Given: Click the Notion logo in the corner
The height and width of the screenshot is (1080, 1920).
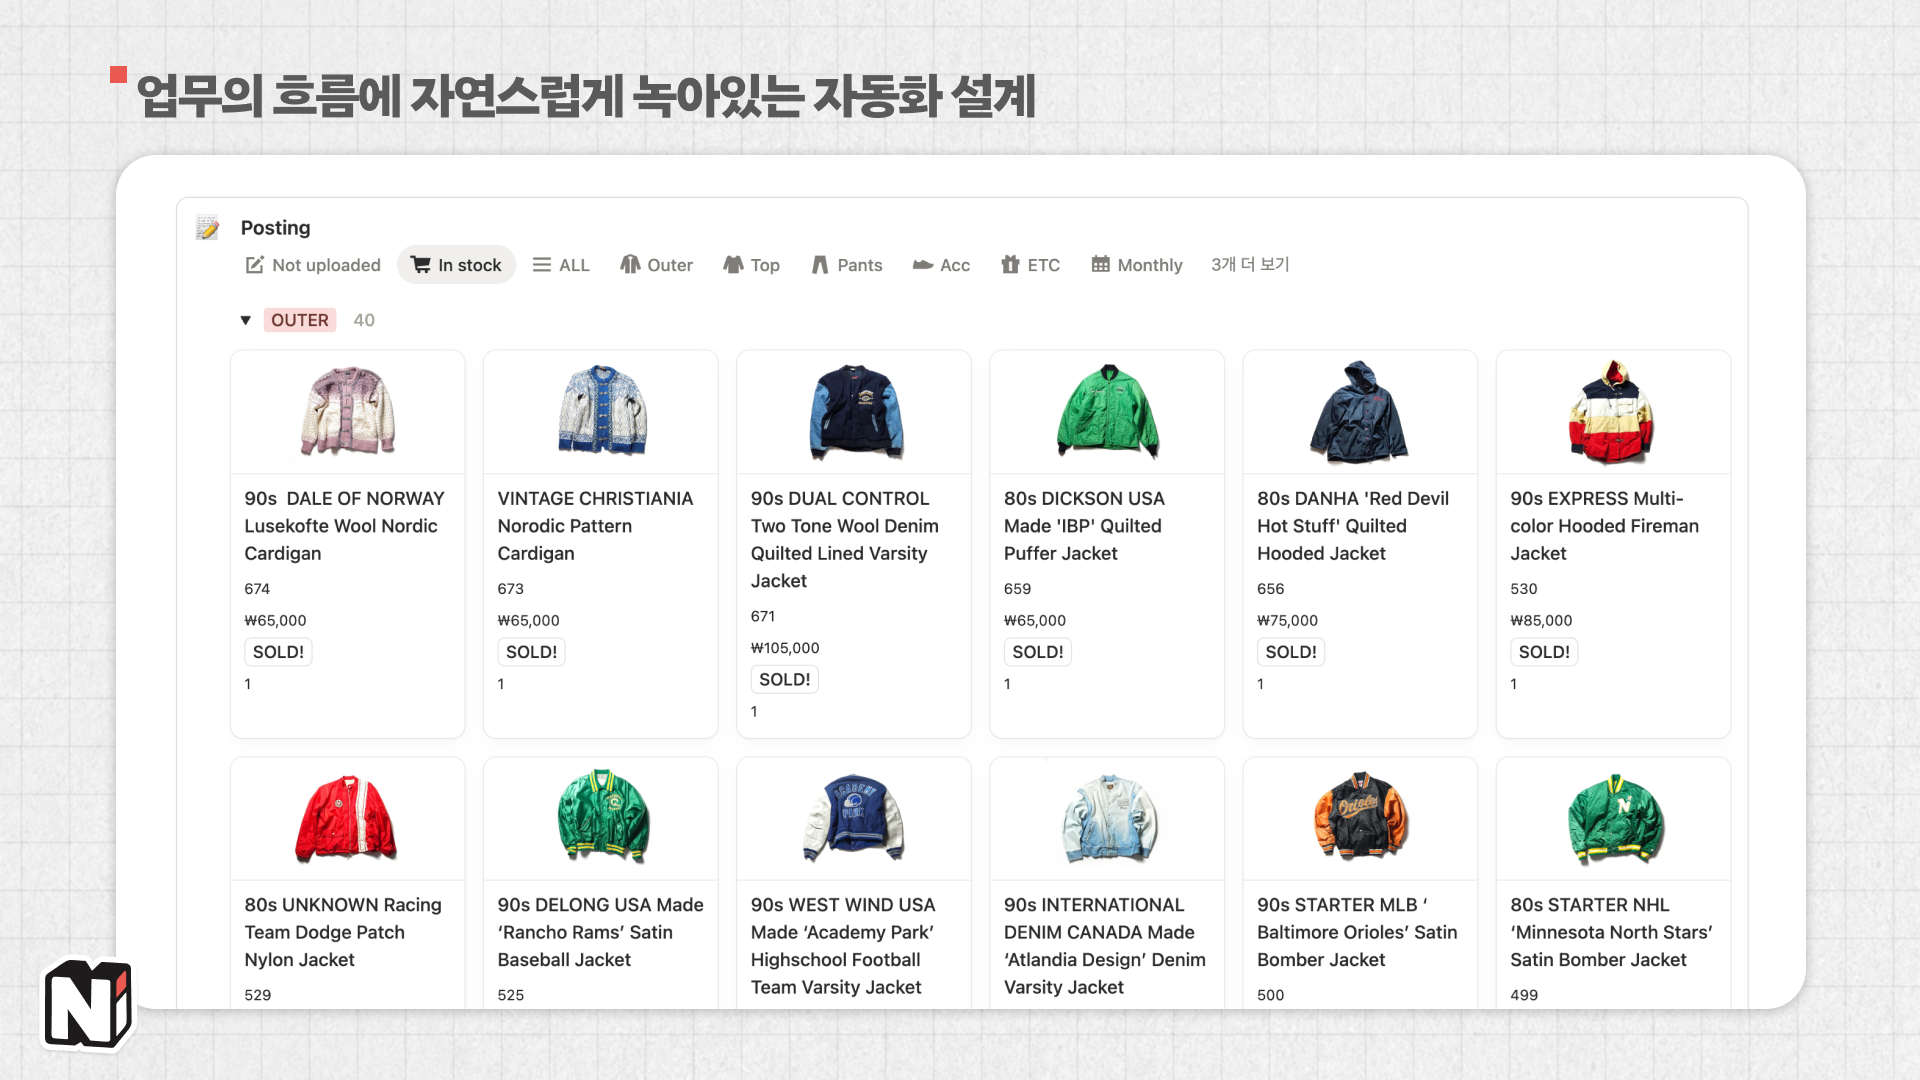Looking at the screenshot, I should pos(88,1005).
